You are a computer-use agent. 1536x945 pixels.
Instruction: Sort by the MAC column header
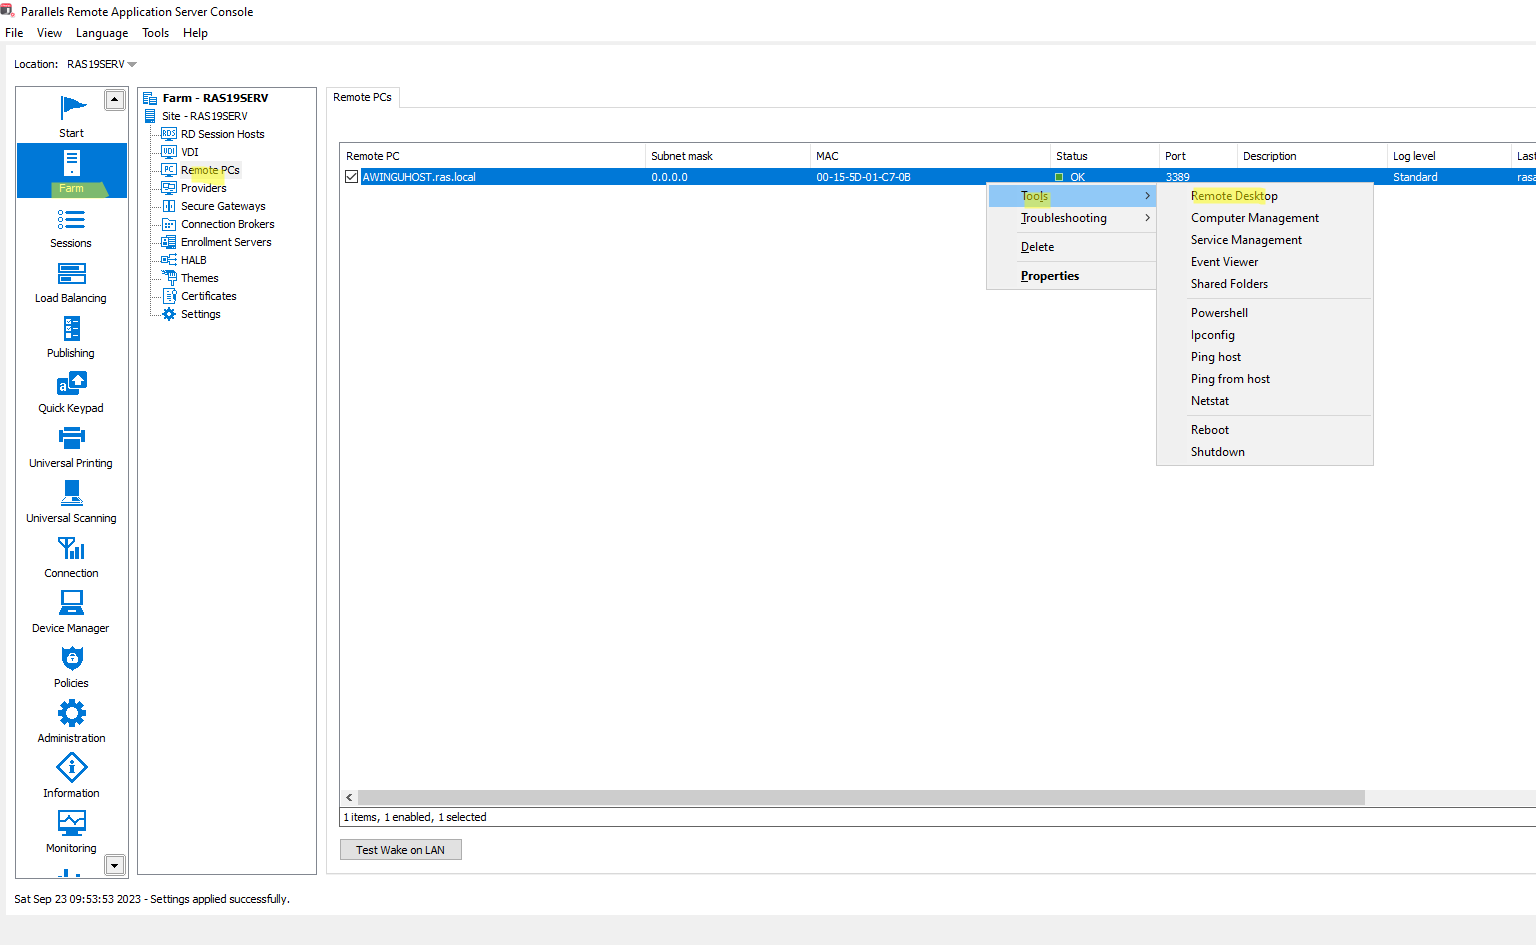930,156
